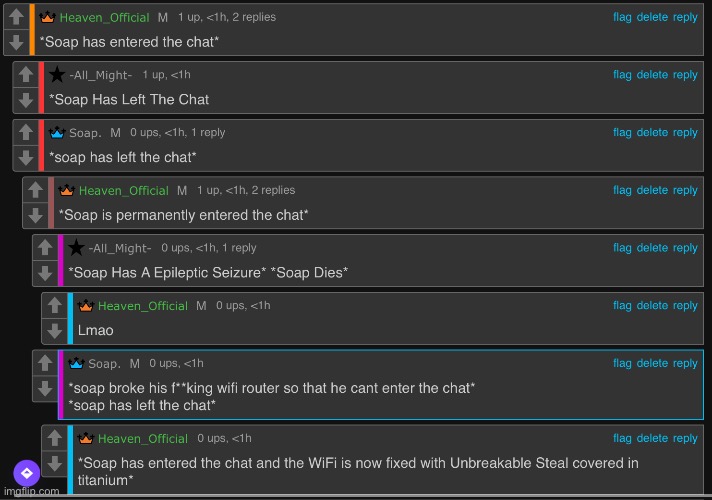
Task: Upvote the 'Soap has entered the chat' comment
Action: [x=16, y=17]
